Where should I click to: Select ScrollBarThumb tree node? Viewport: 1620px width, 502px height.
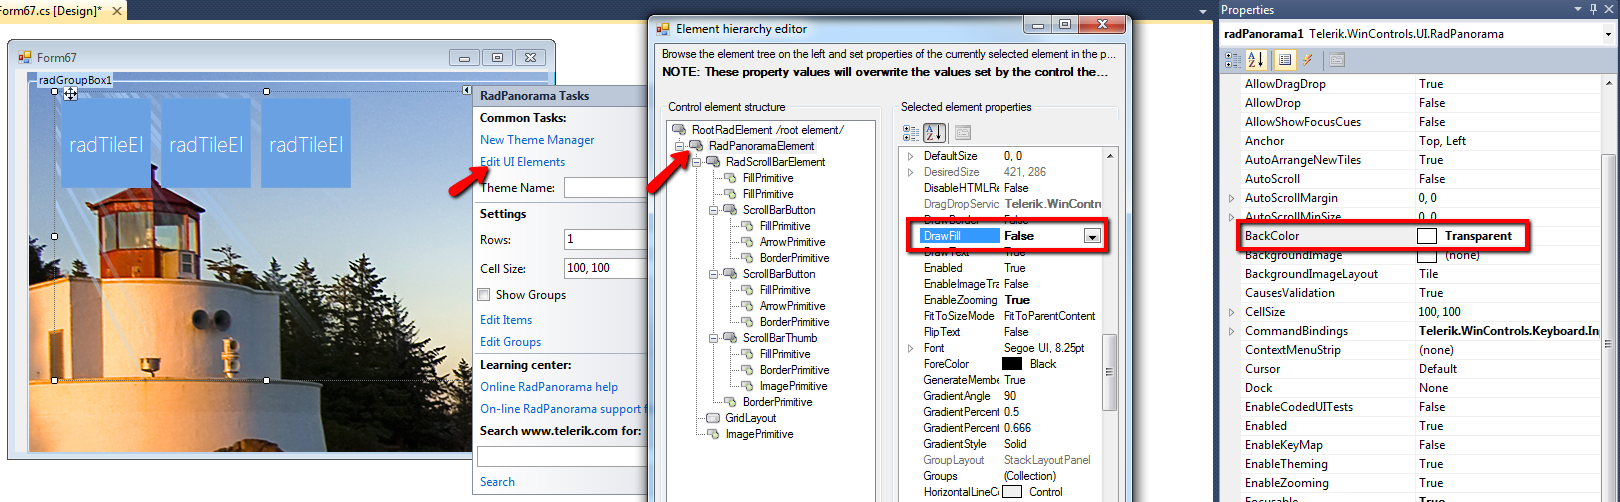point(779,338)
